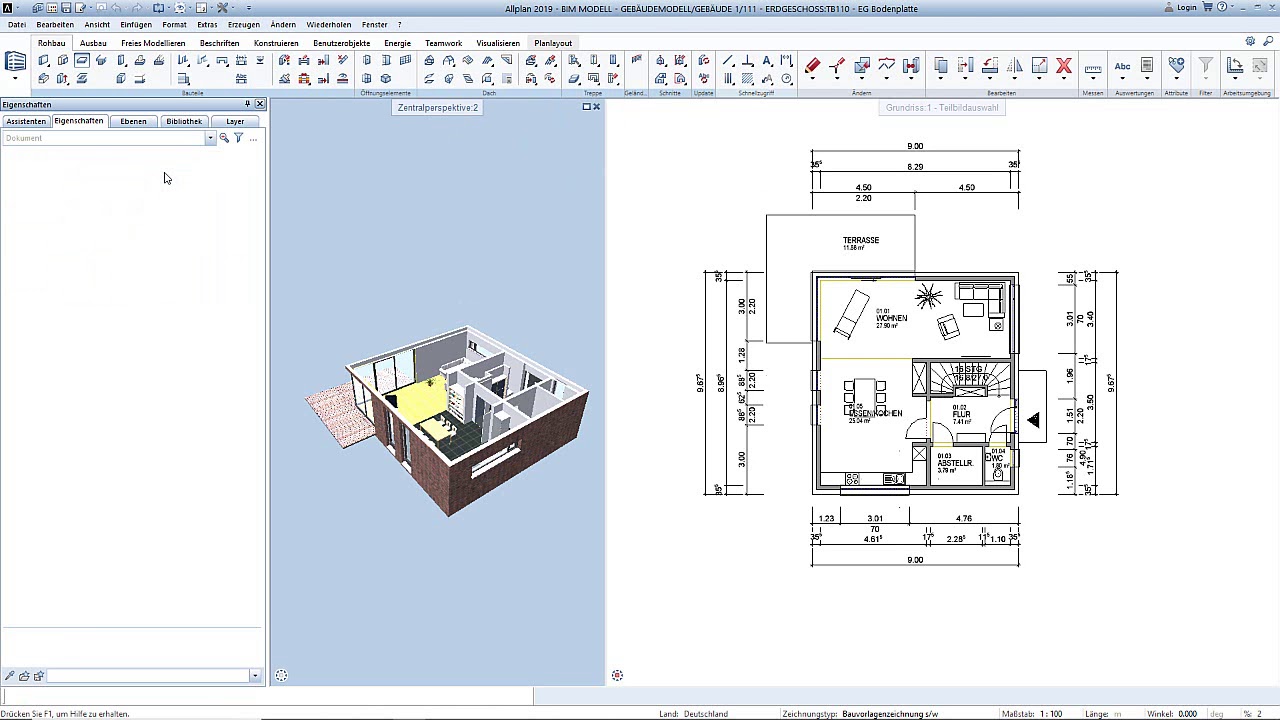
Task: Click the Filter funnel icon in the ribbon
Action: (x=1205, y=66)
